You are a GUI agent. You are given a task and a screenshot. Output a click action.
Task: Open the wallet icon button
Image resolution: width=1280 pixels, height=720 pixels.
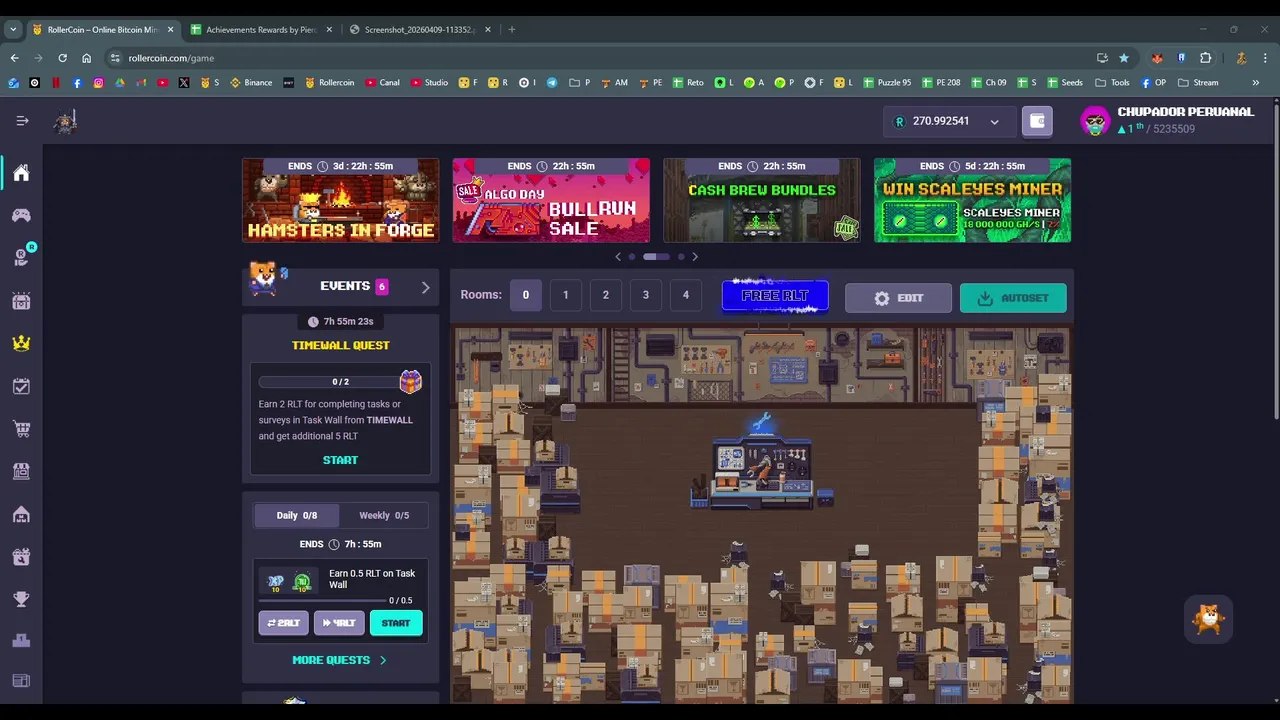coord(1037,121)
